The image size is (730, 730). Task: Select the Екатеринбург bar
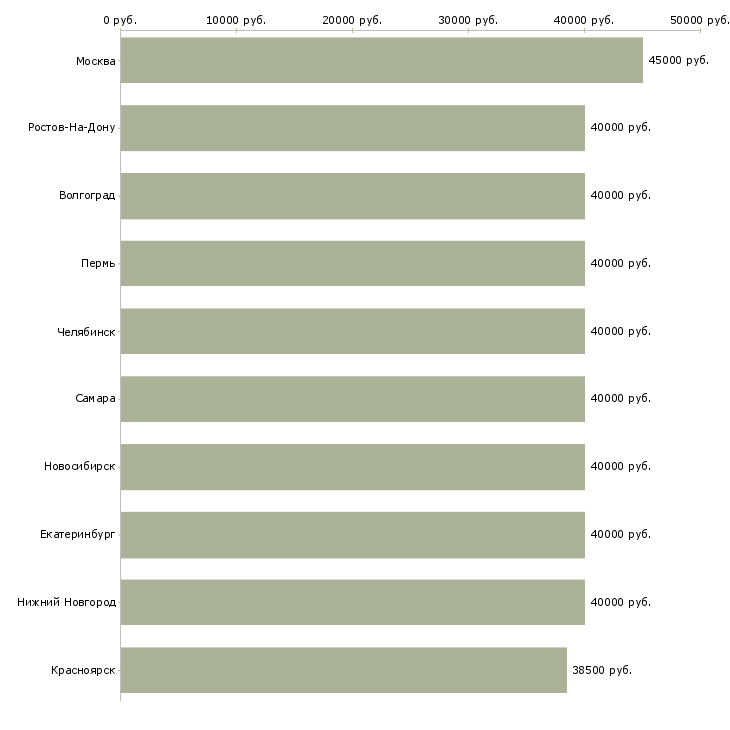pyautogui.click(x=352, y=535)
